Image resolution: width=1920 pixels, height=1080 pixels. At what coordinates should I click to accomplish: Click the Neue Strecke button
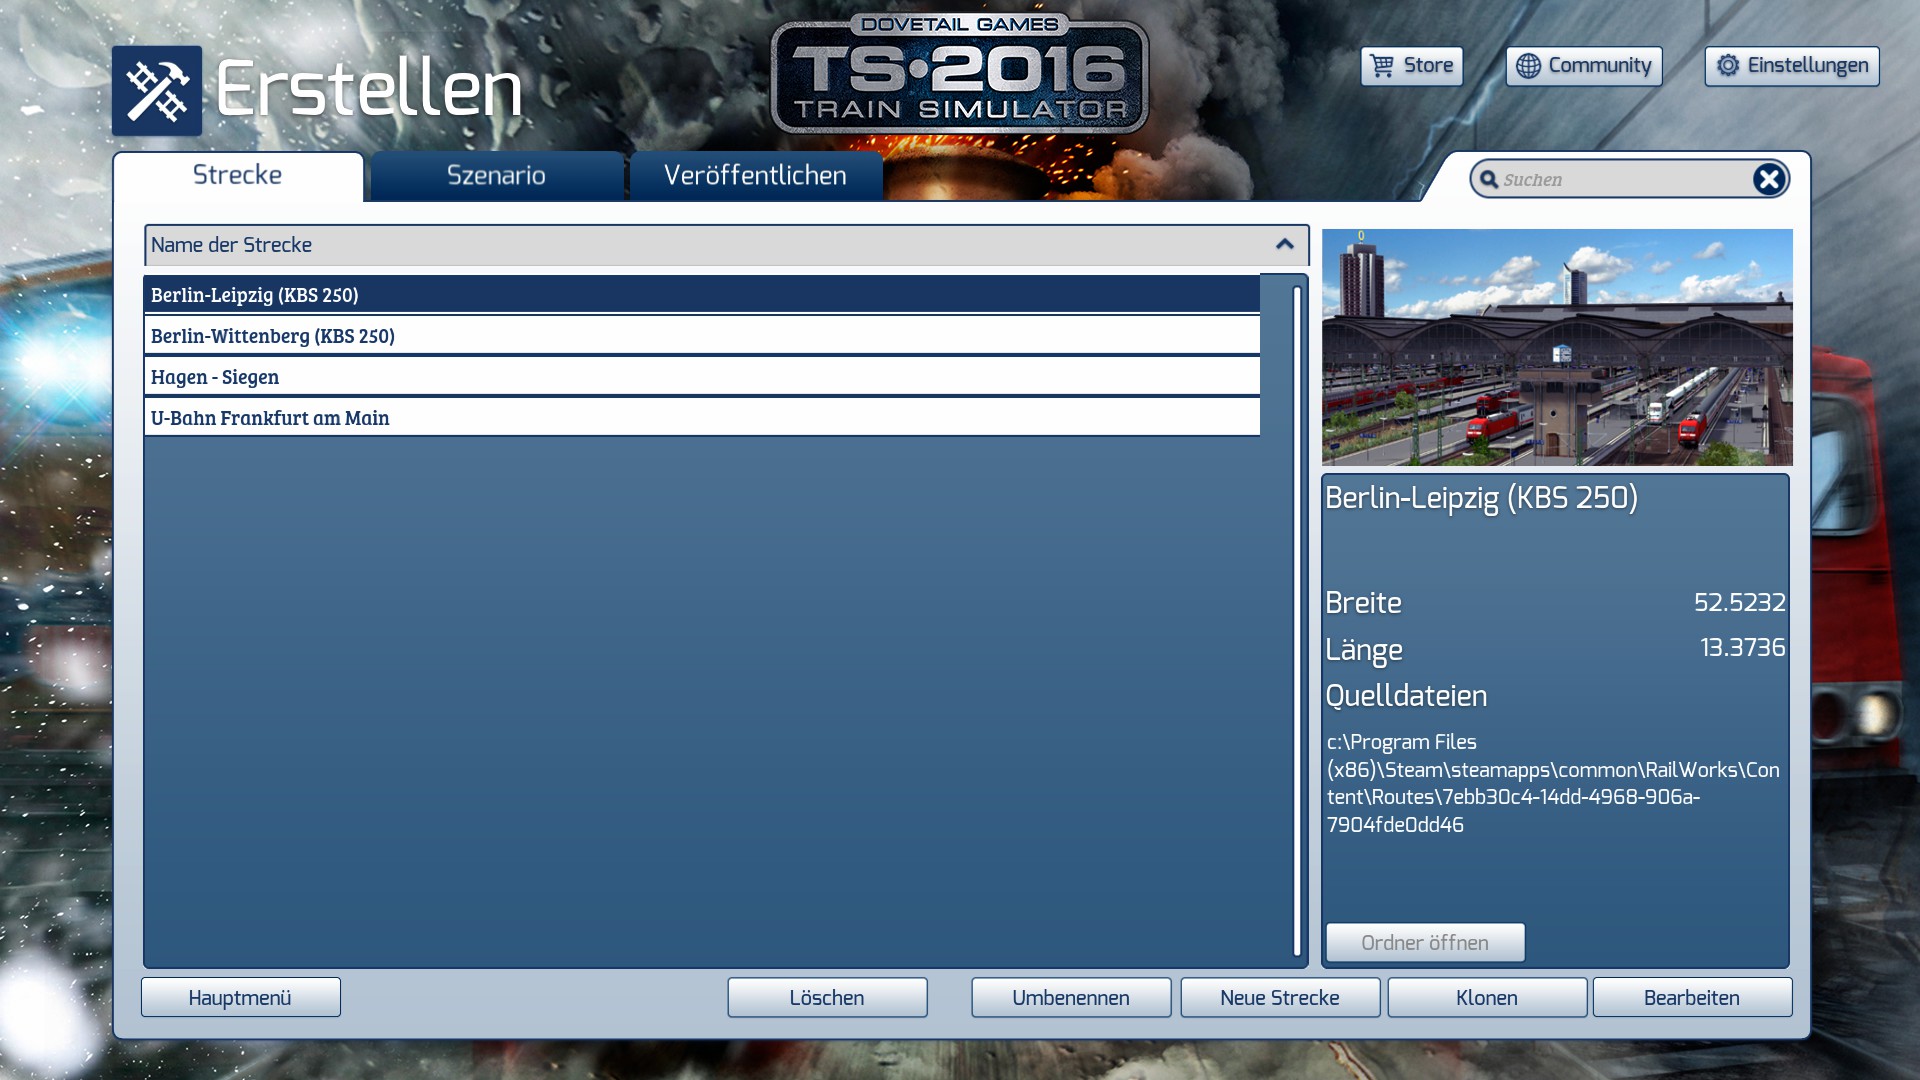click(x=1279, y=998)
